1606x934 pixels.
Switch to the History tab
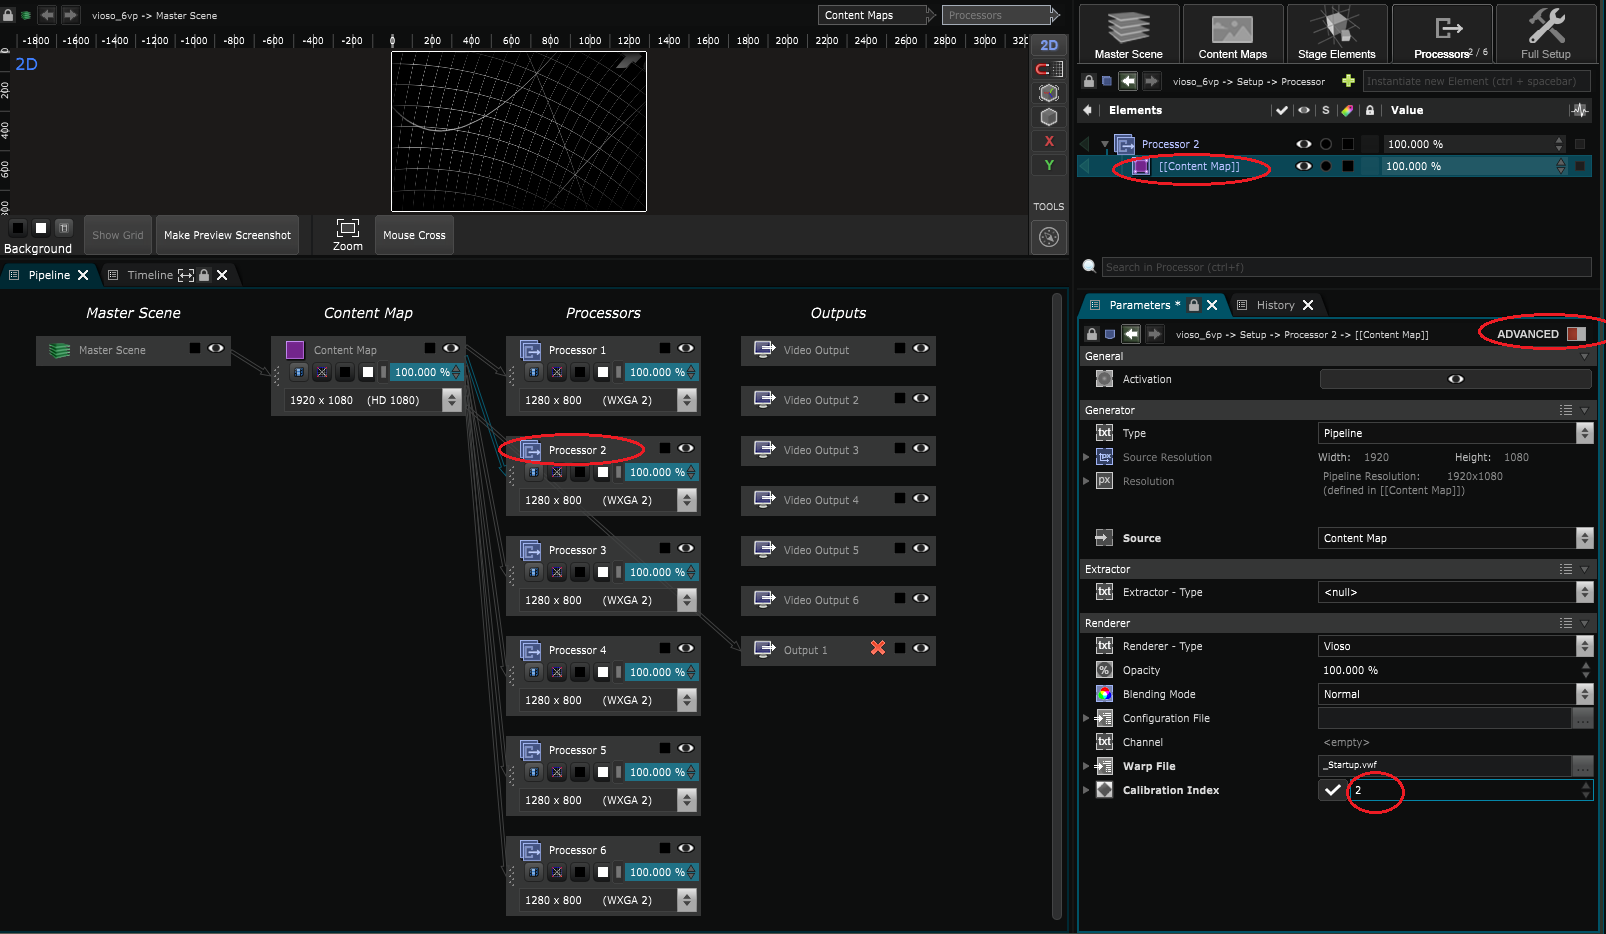tap(1275, 305)
